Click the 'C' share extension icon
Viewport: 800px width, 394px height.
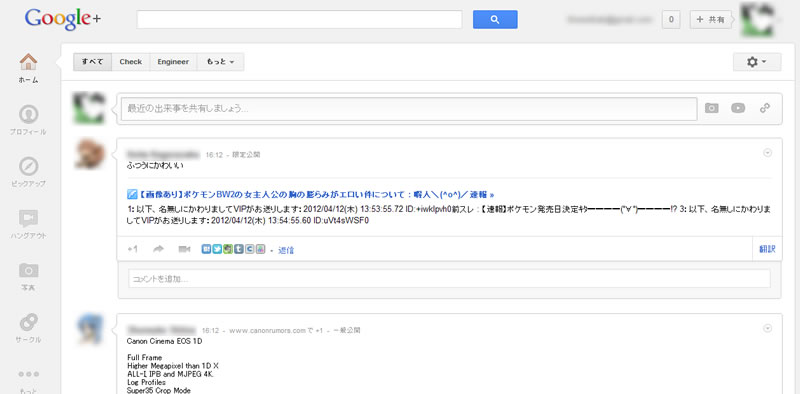(249, 249)
